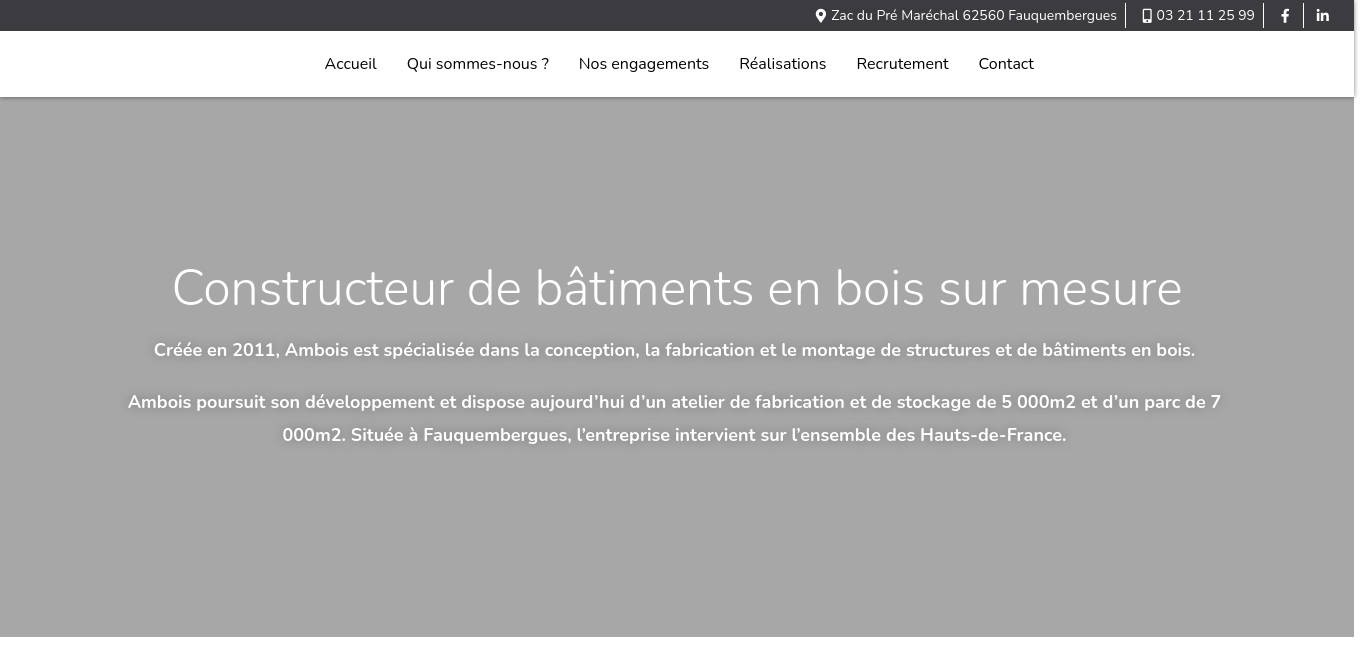The height and width of the screenshot is (651, 1366).
Task: Click the heading Constructeur de bâtiments en bois
Action: [x=677, y=288]
